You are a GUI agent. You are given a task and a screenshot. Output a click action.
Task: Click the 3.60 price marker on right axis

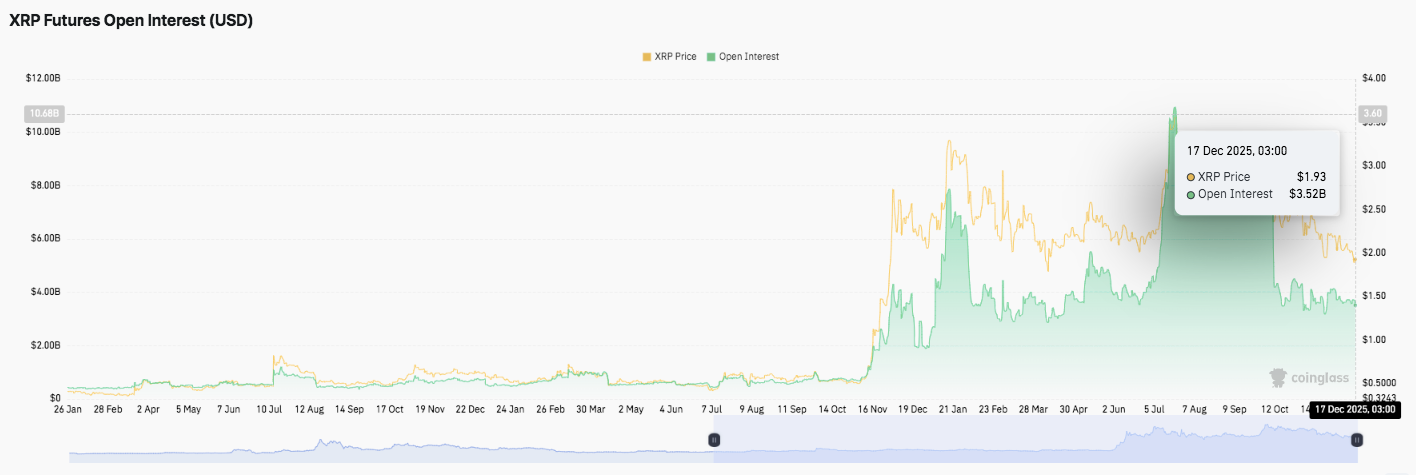click(1372, 114)
